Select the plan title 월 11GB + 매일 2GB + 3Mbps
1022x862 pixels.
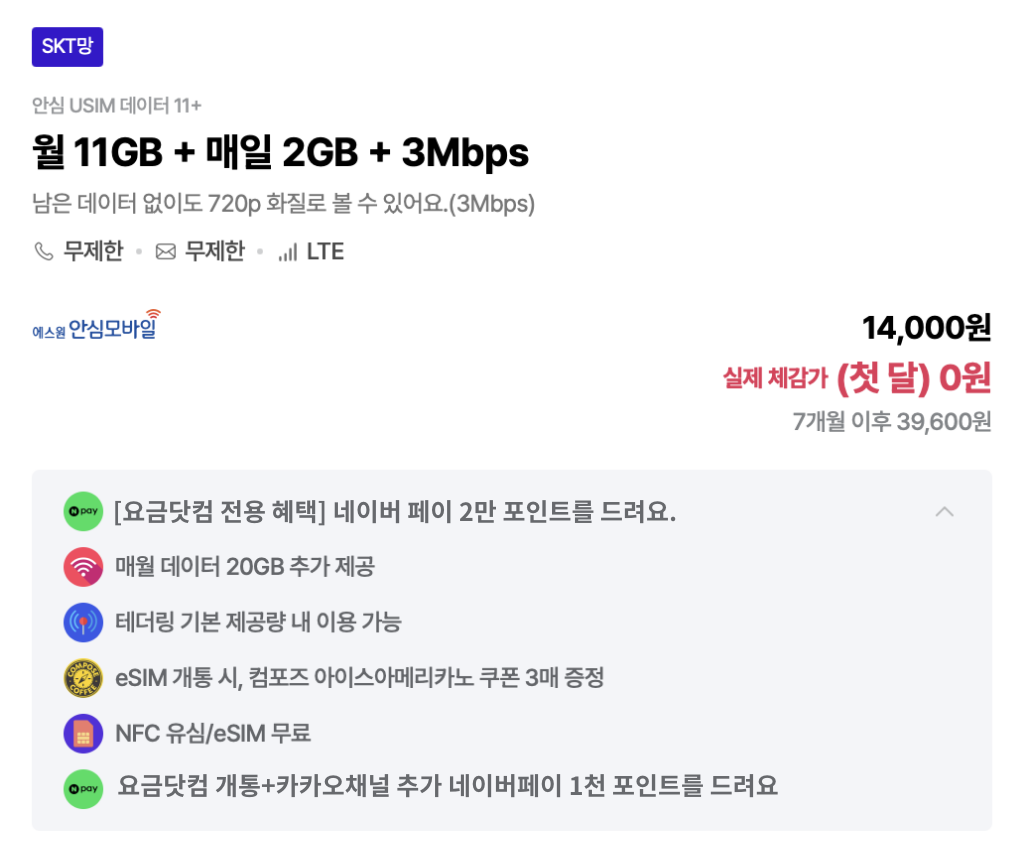tap(278, 154)
